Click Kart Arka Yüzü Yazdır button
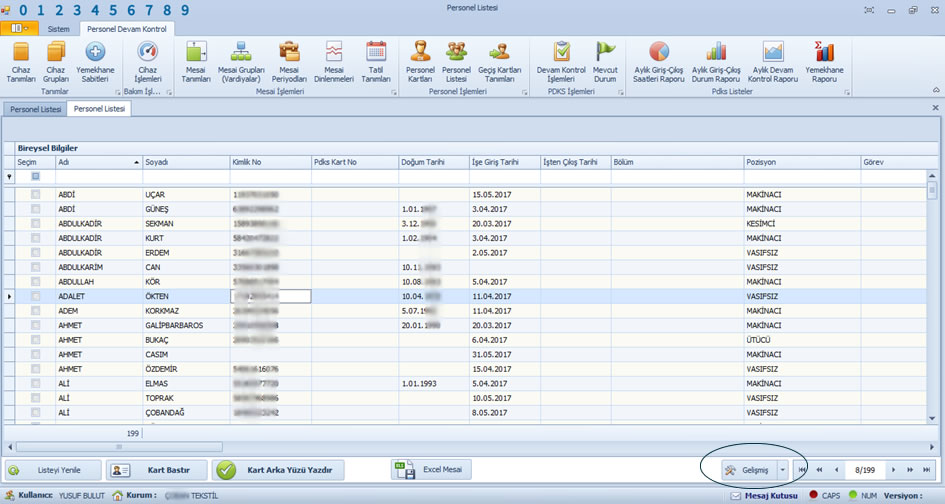Screen dimensions: 945x504 280,470
